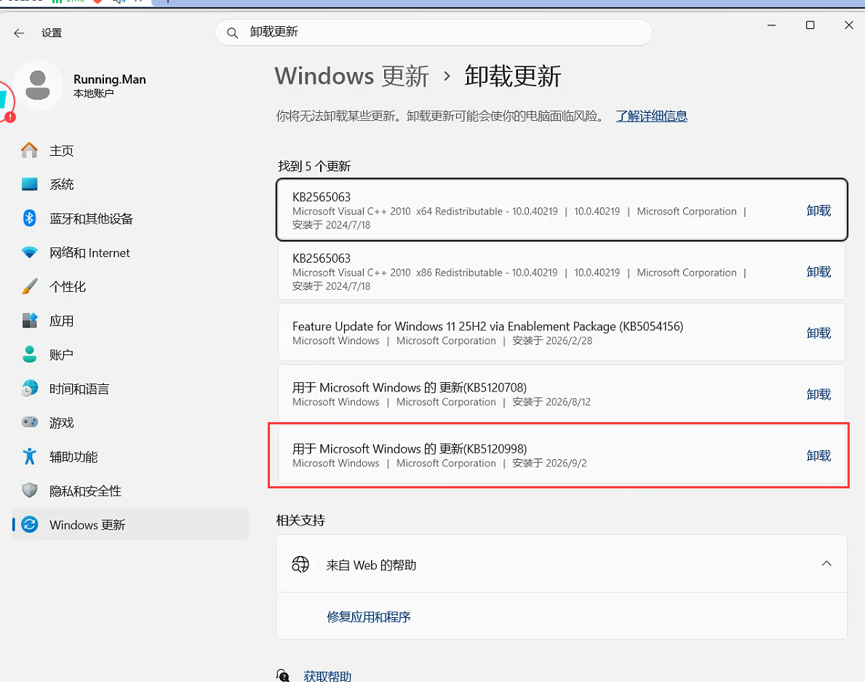Open the 账户 person icon

[29, 354]
